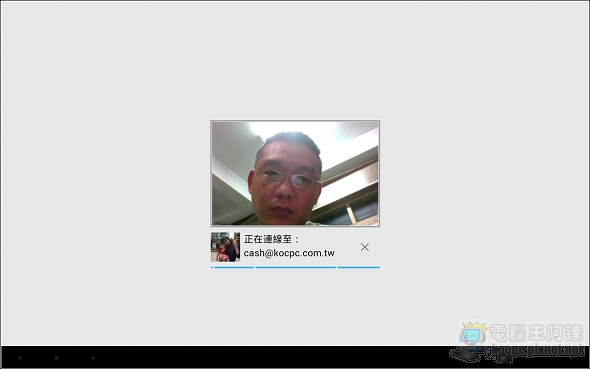Click the left segment of blue progress bar

234,267
